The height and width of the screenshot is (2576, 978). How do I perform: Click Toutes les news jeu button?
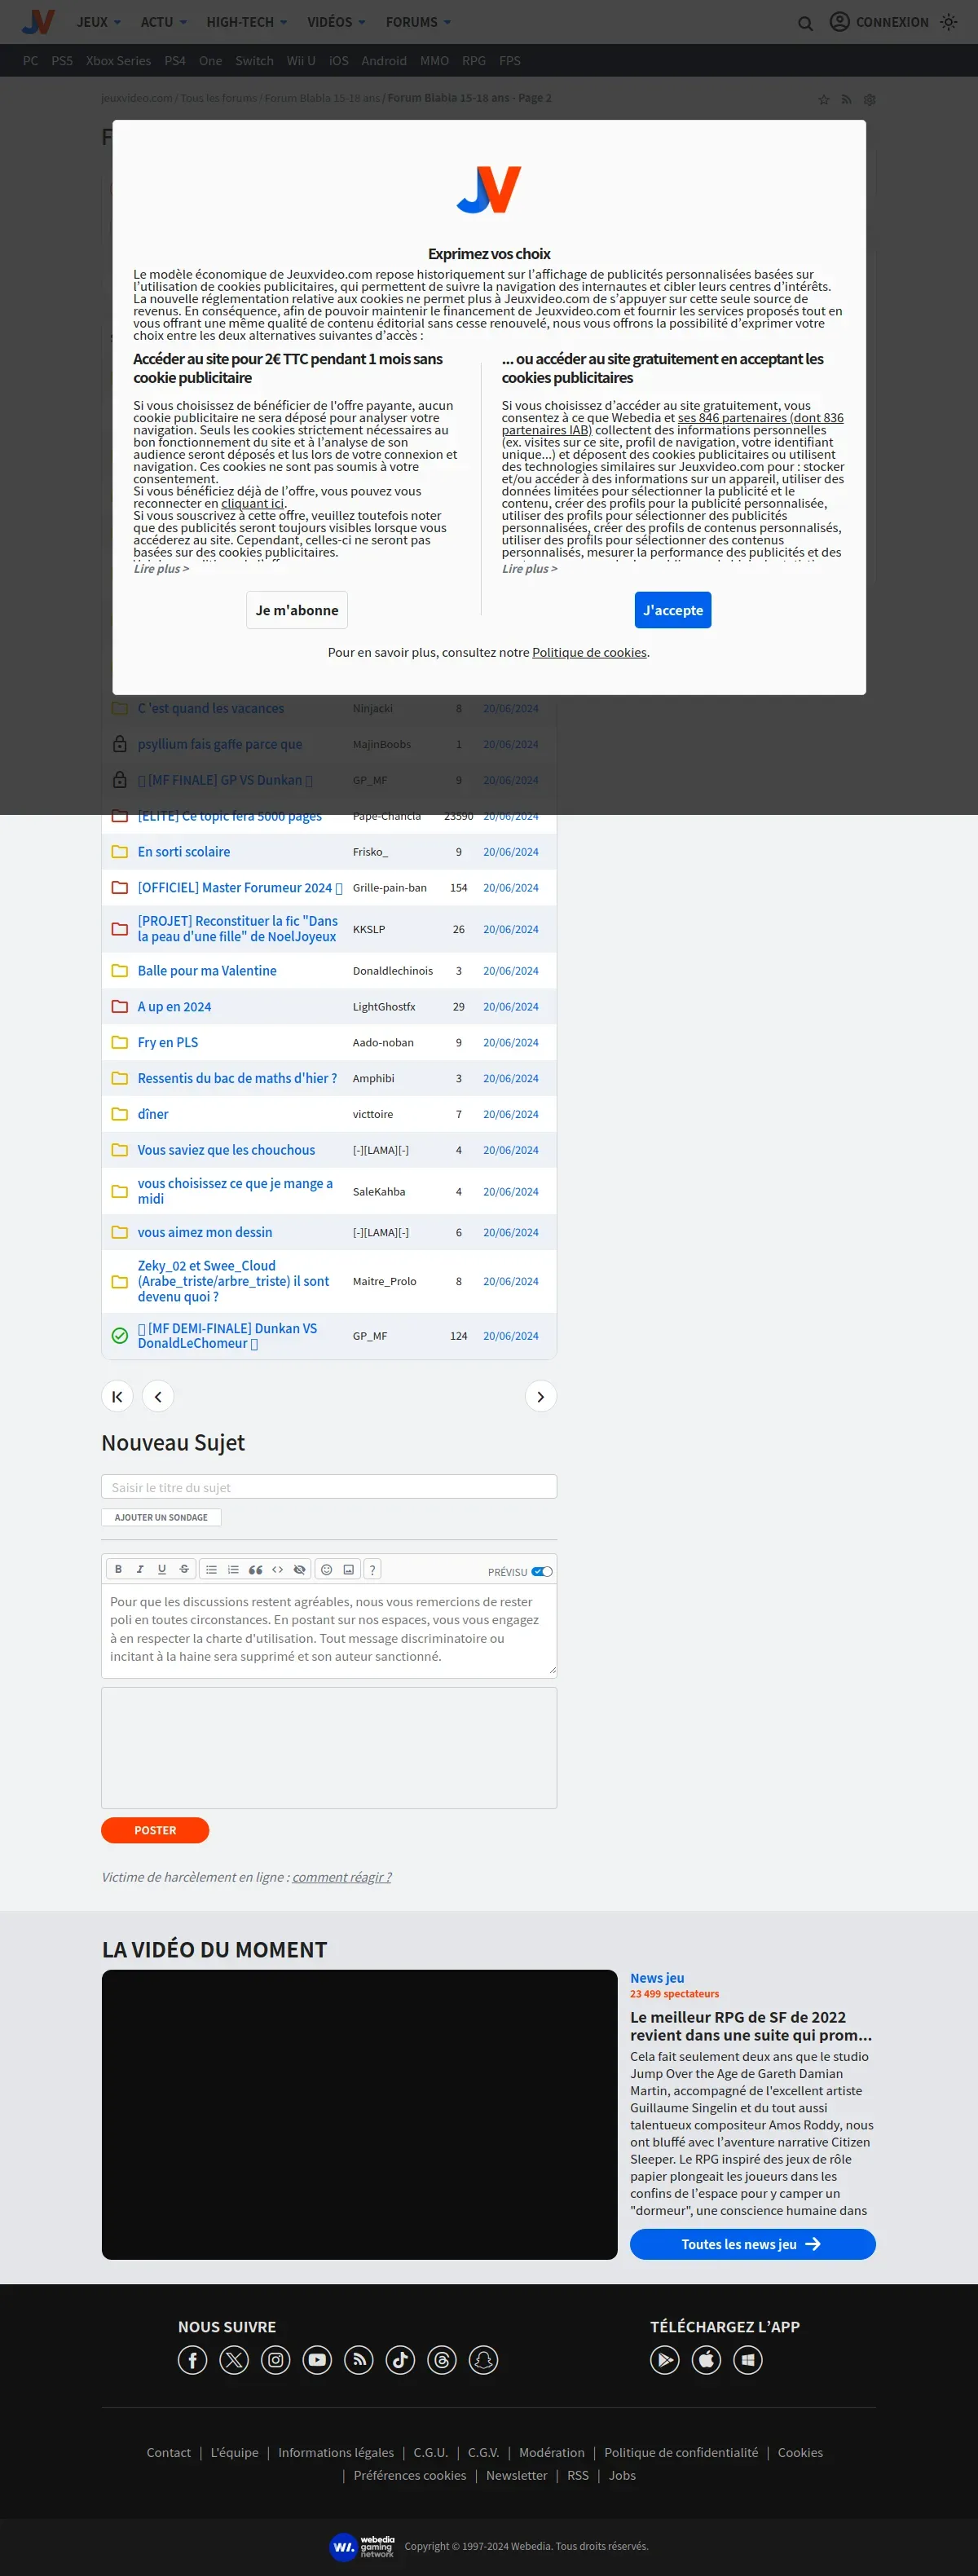point(752,2244)
